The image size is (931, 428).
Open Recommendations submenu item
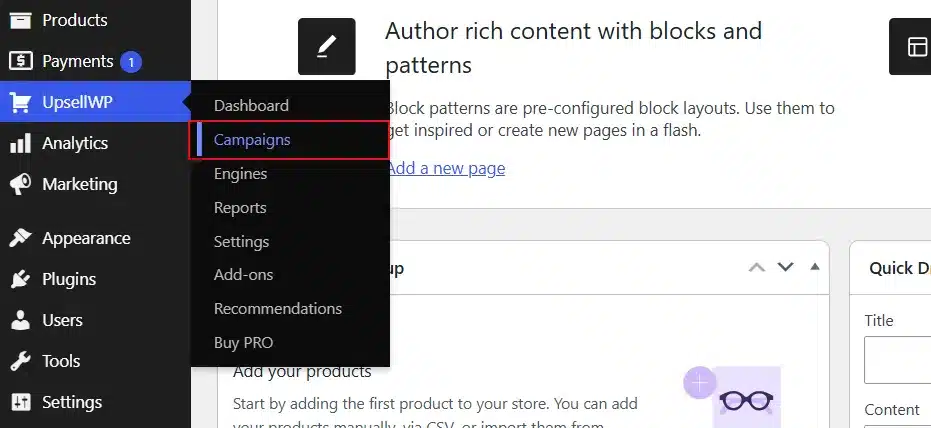pyautogui.click(x=278, y=309)
